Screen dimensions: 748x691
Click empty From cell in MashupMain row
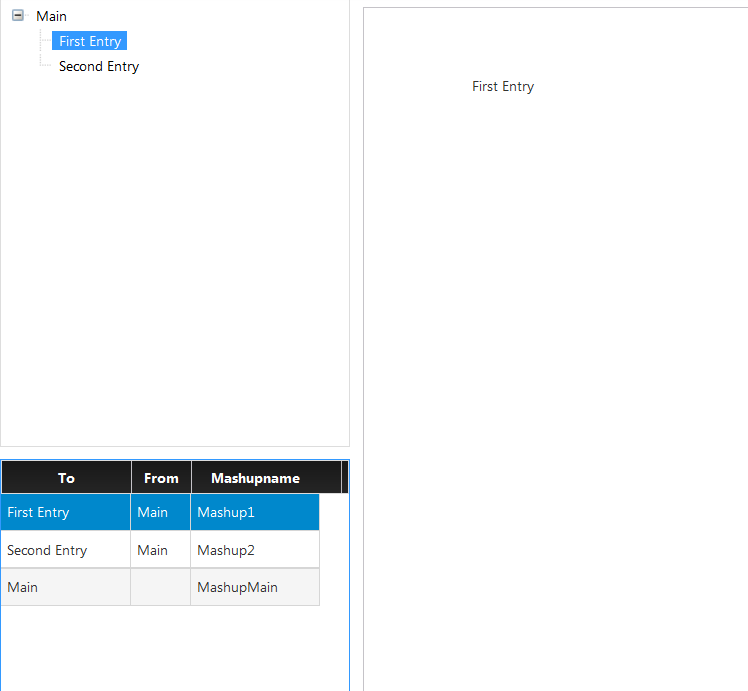pos(160,587)
